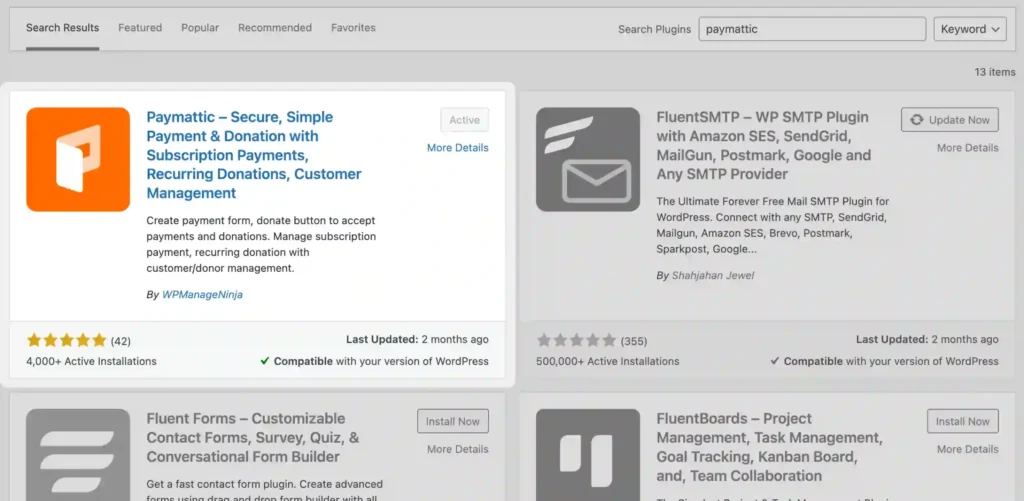Visit the Shahjahan Jewel author link
1024x501 pixels.
(x=713, y=276)
